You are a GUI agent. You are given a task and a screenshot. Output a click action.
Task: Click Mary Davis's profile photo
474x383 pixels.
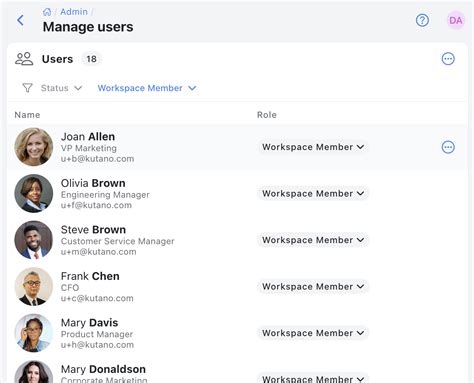34,333
